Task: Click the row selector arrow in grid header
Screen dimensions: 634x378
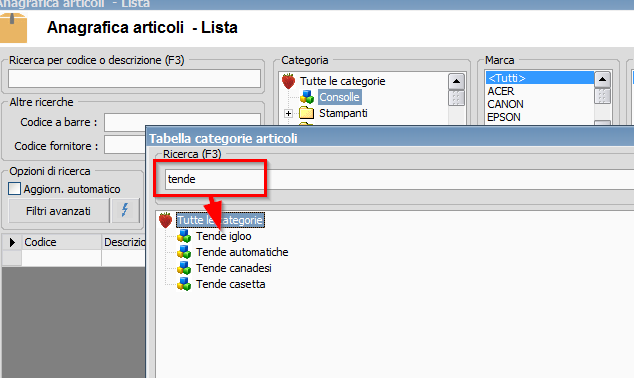Action: click(12, 242)
